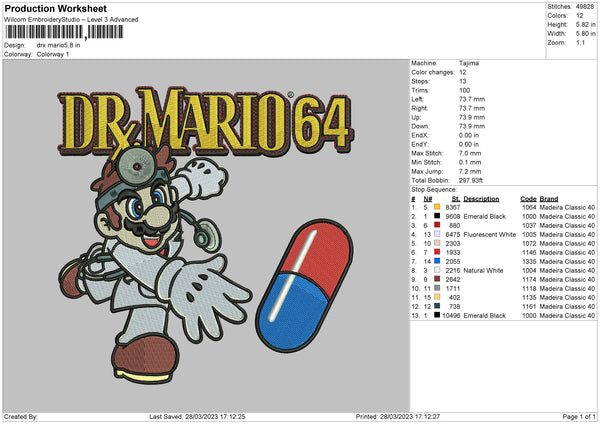Click the 'Last Saved: 28/03/2023 17:12:25' footer text
Screen dimensions: 600x424
click(x=197, y=417)
